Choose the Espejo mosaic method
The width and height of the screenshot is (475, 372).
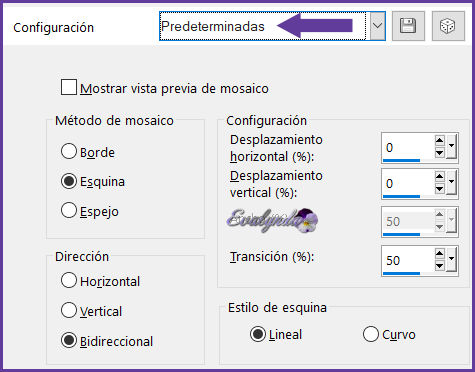[69, 210]
